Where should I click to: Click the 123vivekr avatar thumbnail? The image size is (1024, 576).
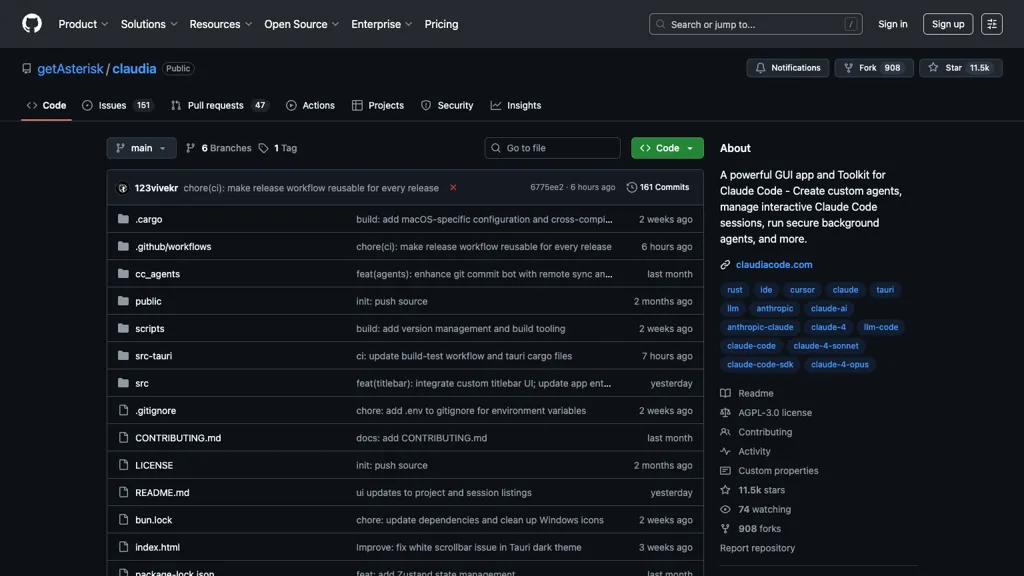(x=122, y=188)
